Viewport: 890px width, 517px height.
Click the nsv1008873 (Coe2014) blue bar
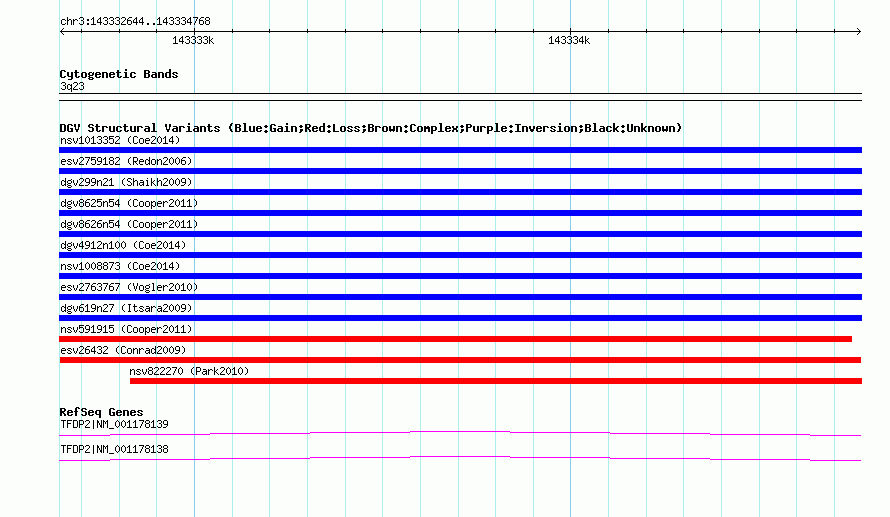click(460, 276)
